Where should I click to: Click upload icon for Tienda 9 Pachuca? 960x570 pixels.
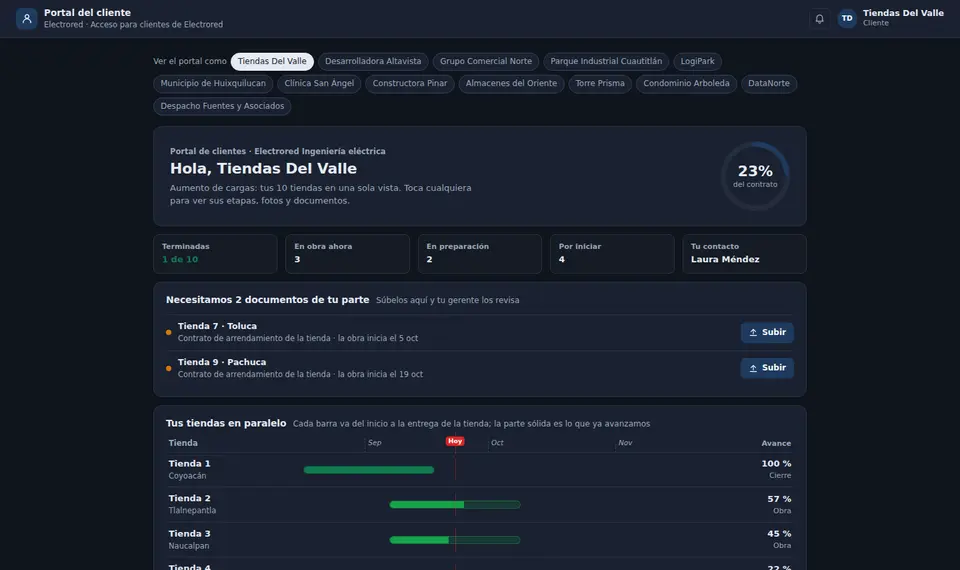click(753, 368)
